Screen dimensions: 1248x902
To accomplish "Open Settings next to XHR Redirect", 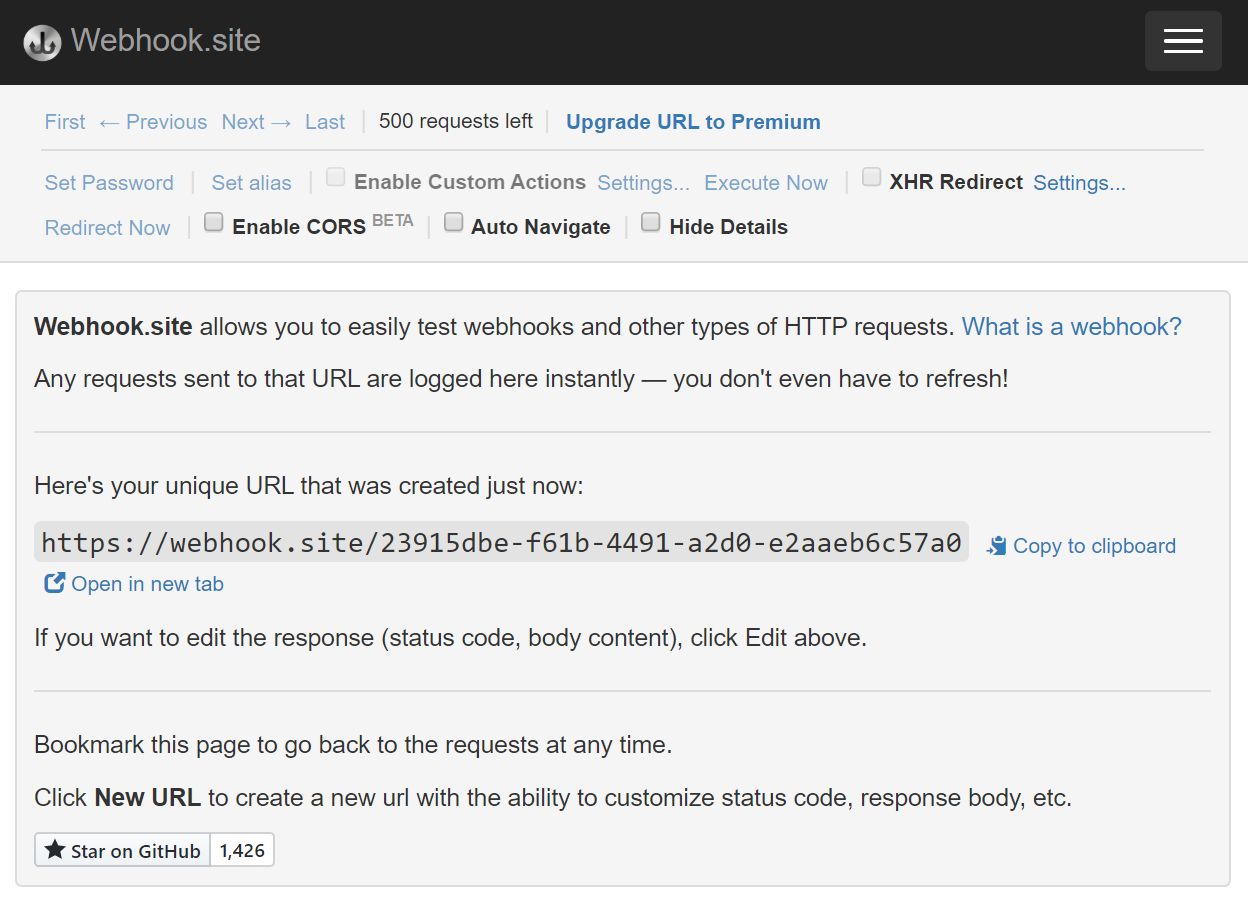I will [1079, 183].
